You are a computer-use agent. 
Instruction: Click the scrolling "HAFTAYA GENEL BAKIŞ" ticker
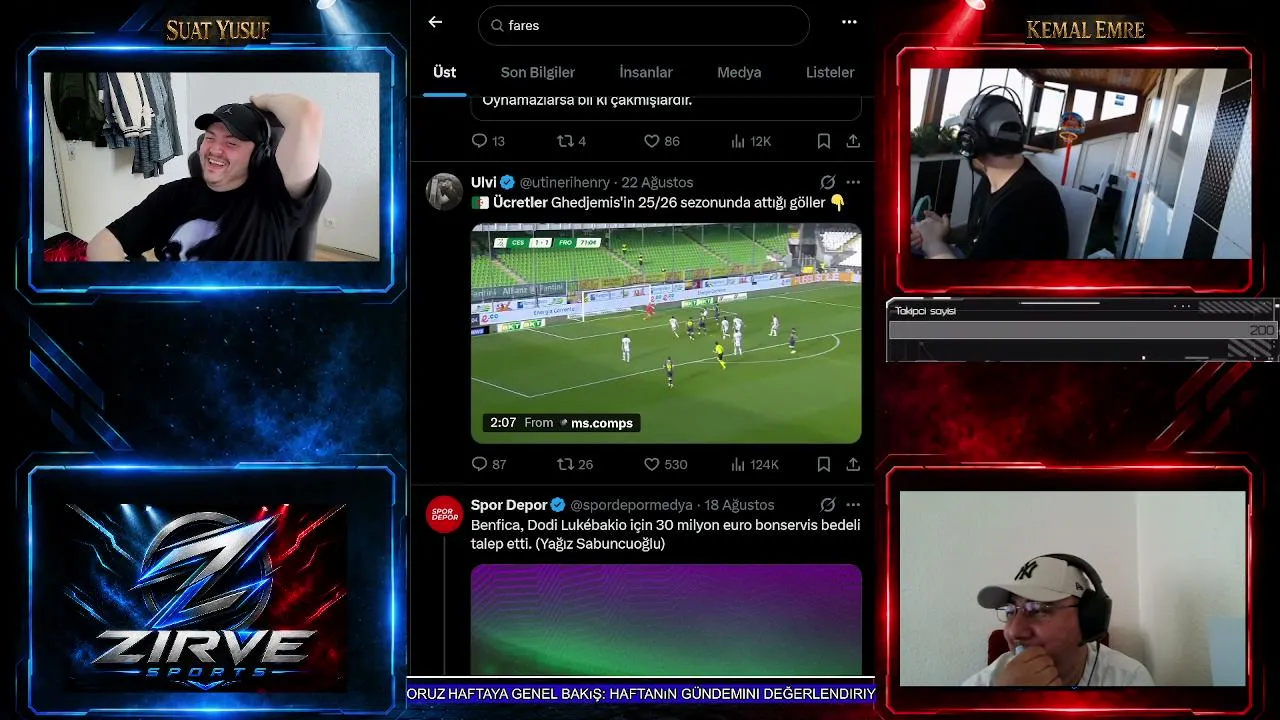pyautogui.click(x=640, y=693)
